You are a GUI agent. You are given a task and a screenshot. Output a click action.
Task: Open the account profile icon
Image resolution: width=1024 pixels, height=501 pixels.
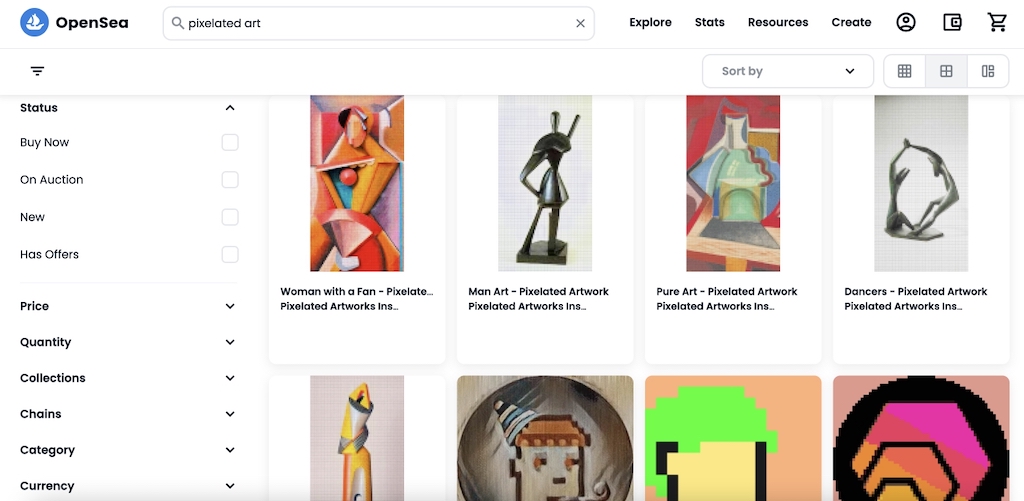point(906,22)
